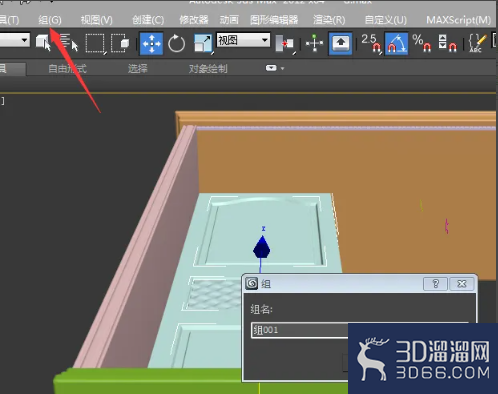Open the 动画 Animation menu
This screenshot has width=498, height=394.
click(x=229, y=20)
